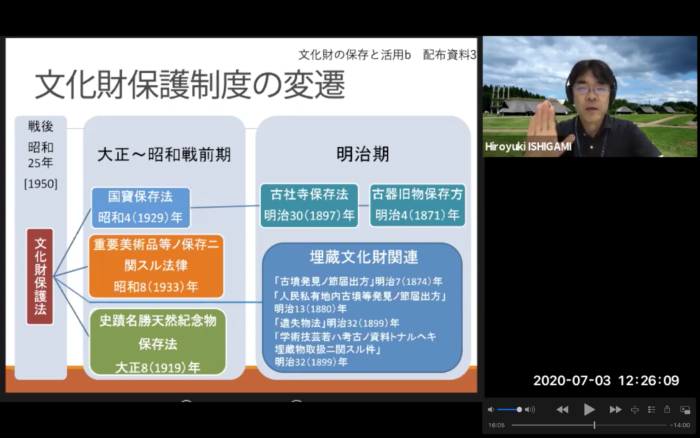Image resolution: width=700 pixels, height=438 pixels.
Task: Click the 史蹟名勝天然紀念物保存法 green box
Action: [x=157, y=342]
